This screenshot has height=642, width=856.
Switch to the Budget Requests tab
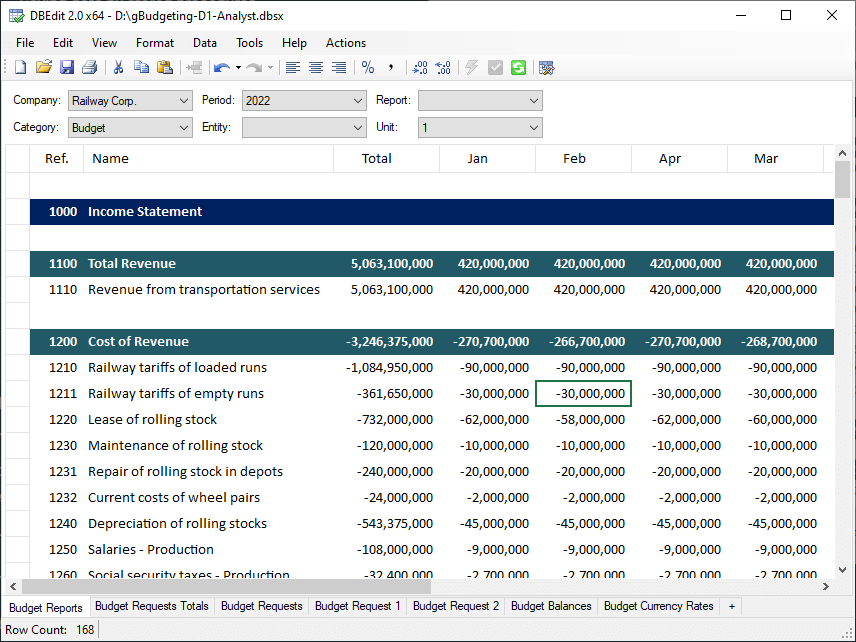point(261,606)
